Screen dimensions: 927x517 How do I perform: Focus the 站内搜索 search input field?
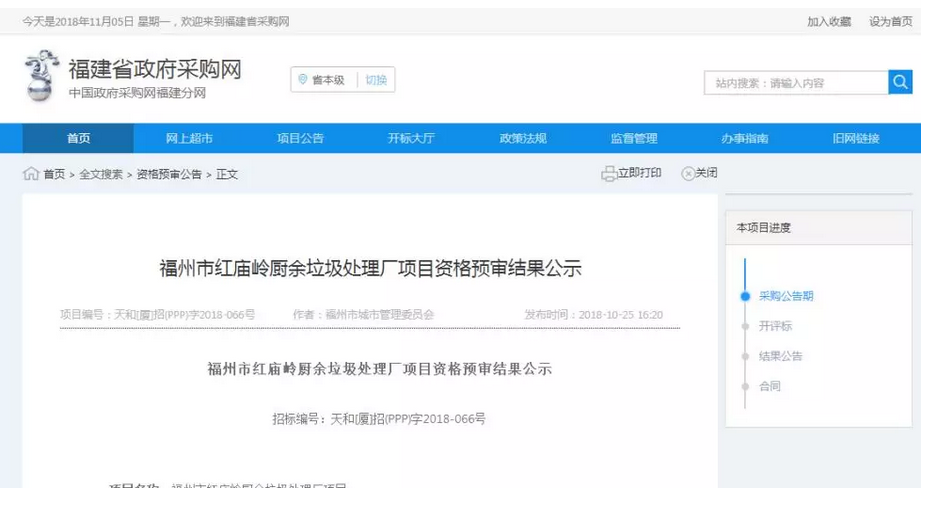795,83
